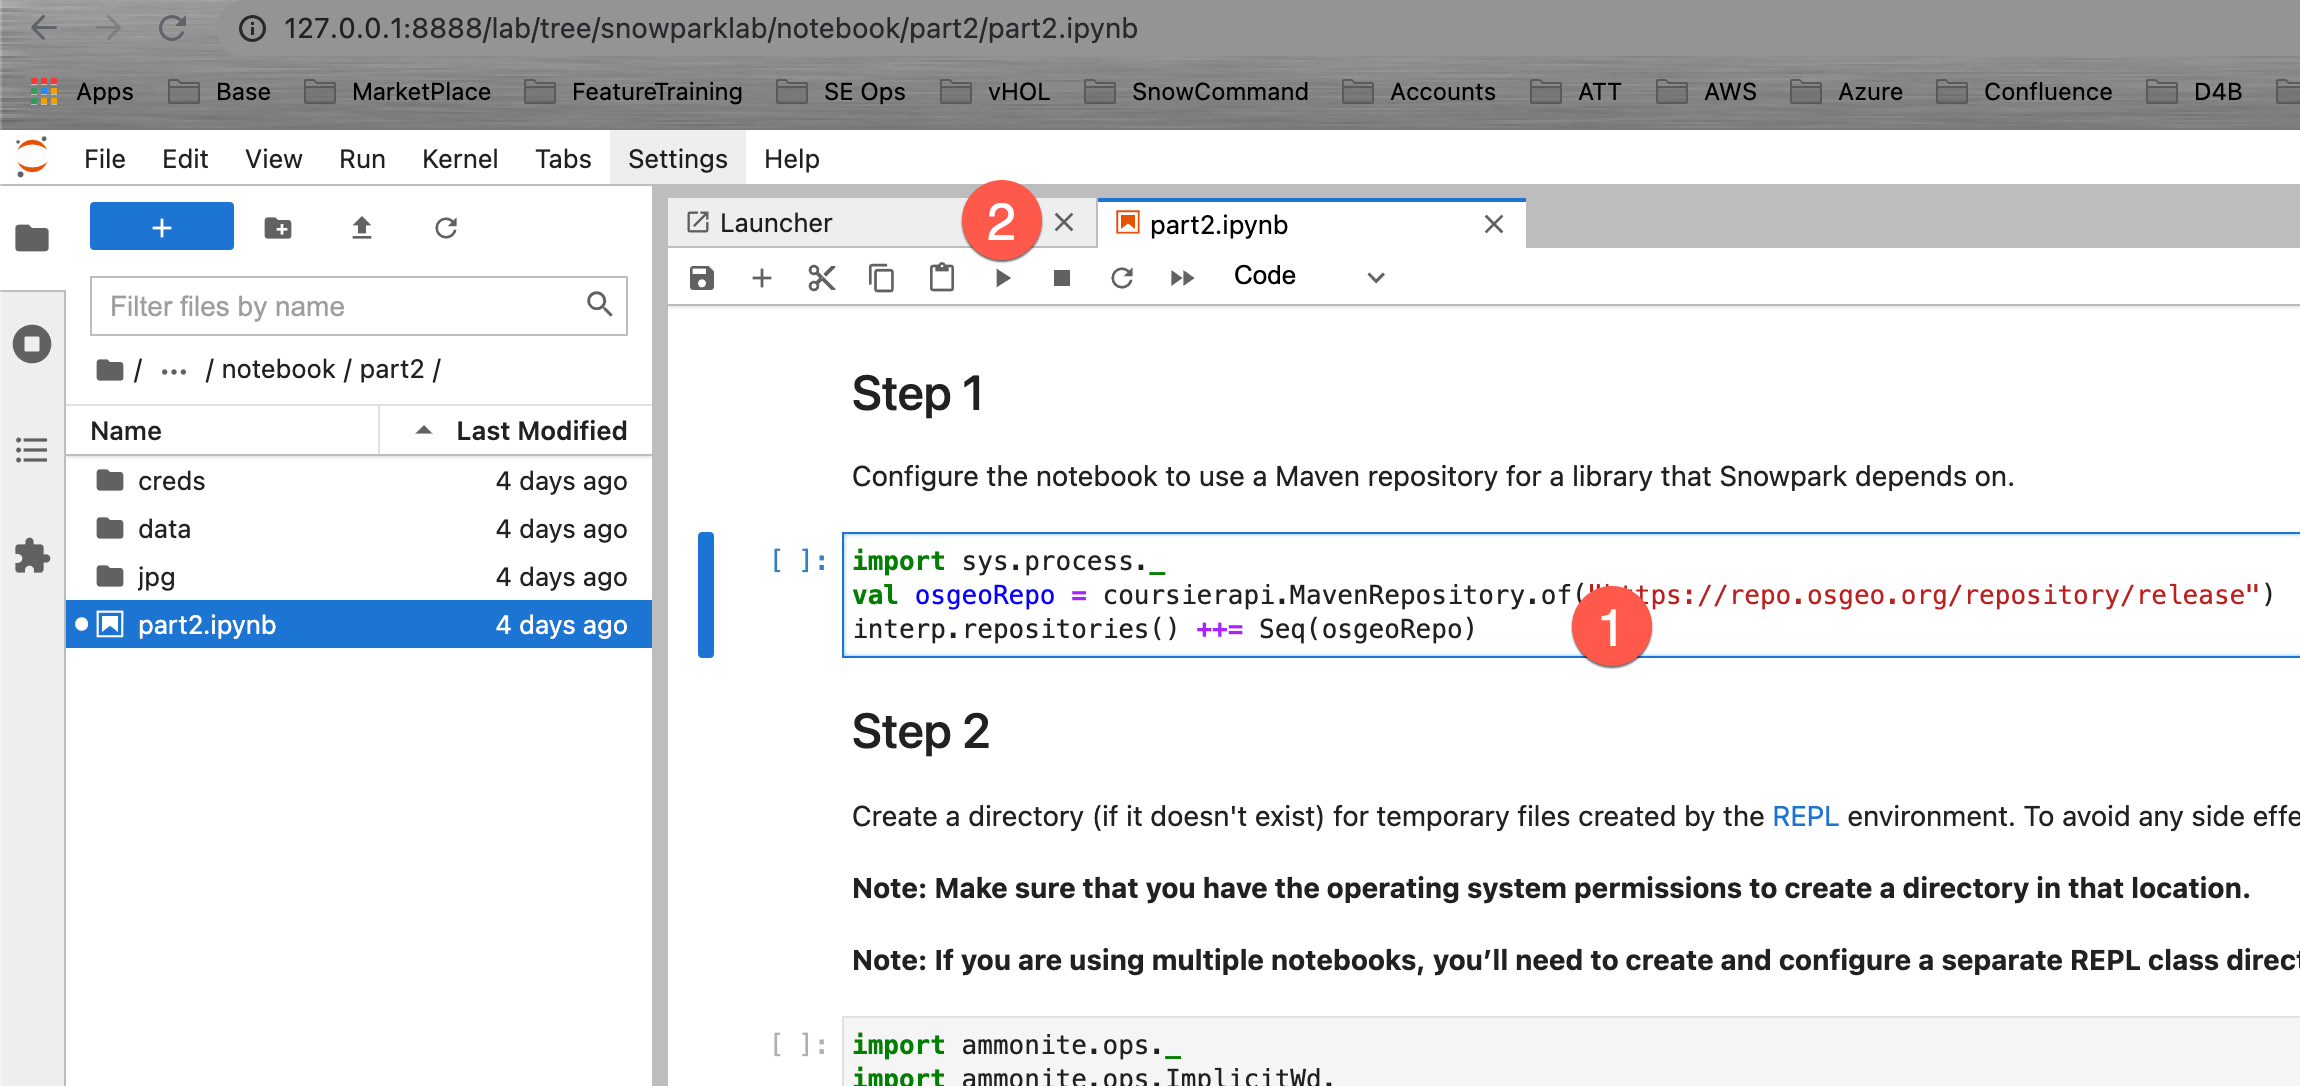The image size is (2300, 1086).
Task: Restart kernel and run all cells
Action: point(1182,277)
